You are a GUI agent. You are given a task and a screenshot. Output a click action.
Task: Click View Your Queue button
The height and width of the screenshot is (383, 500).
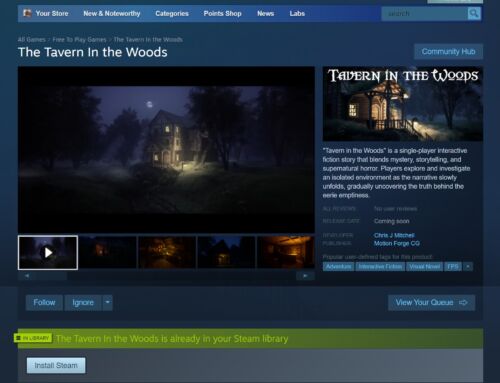tap(431, 302)
